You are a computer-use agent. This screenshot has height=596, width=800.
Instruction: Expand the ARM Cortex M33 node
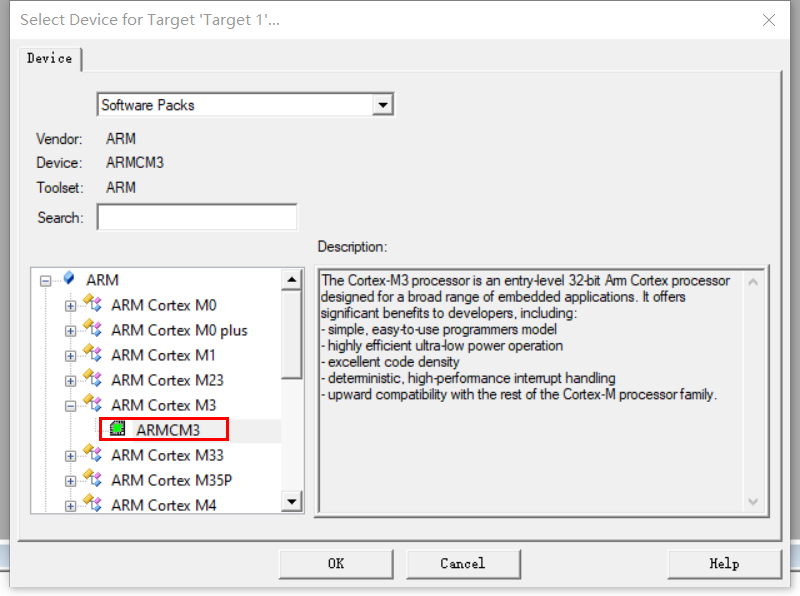coord(70,456)
